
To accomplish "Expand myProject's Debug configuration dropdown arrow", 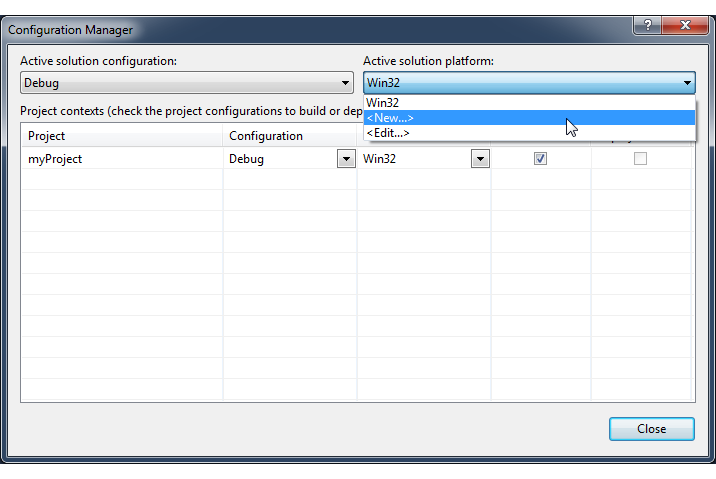I will [x=346, y=159].
